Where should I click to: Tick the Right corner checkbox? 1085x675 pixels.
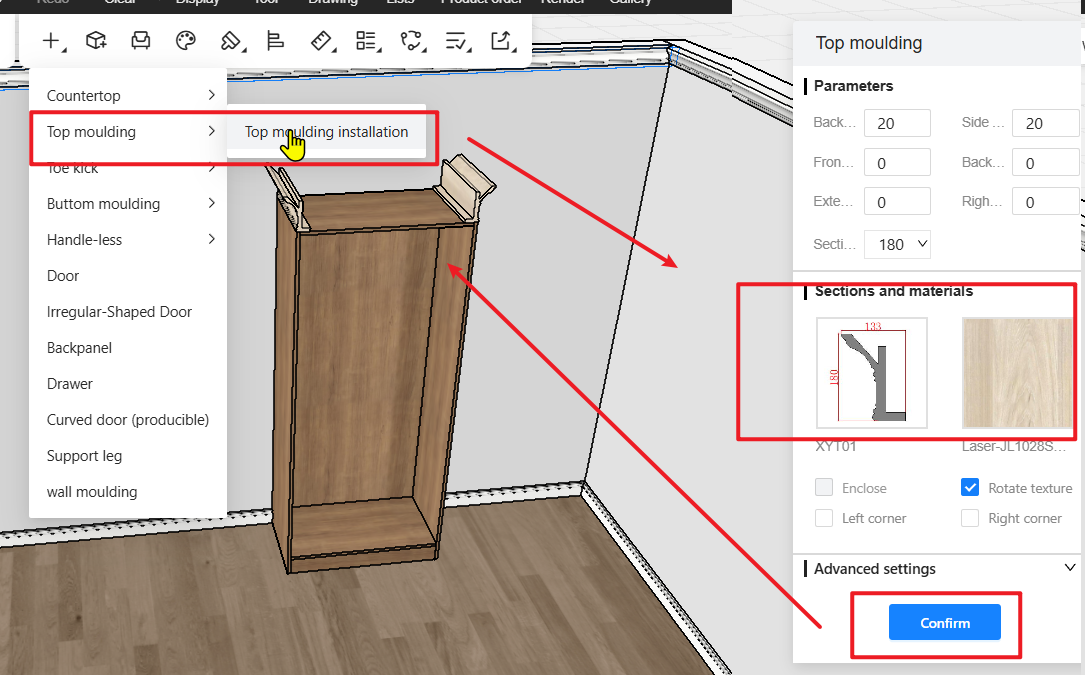(x=969, y=518)
